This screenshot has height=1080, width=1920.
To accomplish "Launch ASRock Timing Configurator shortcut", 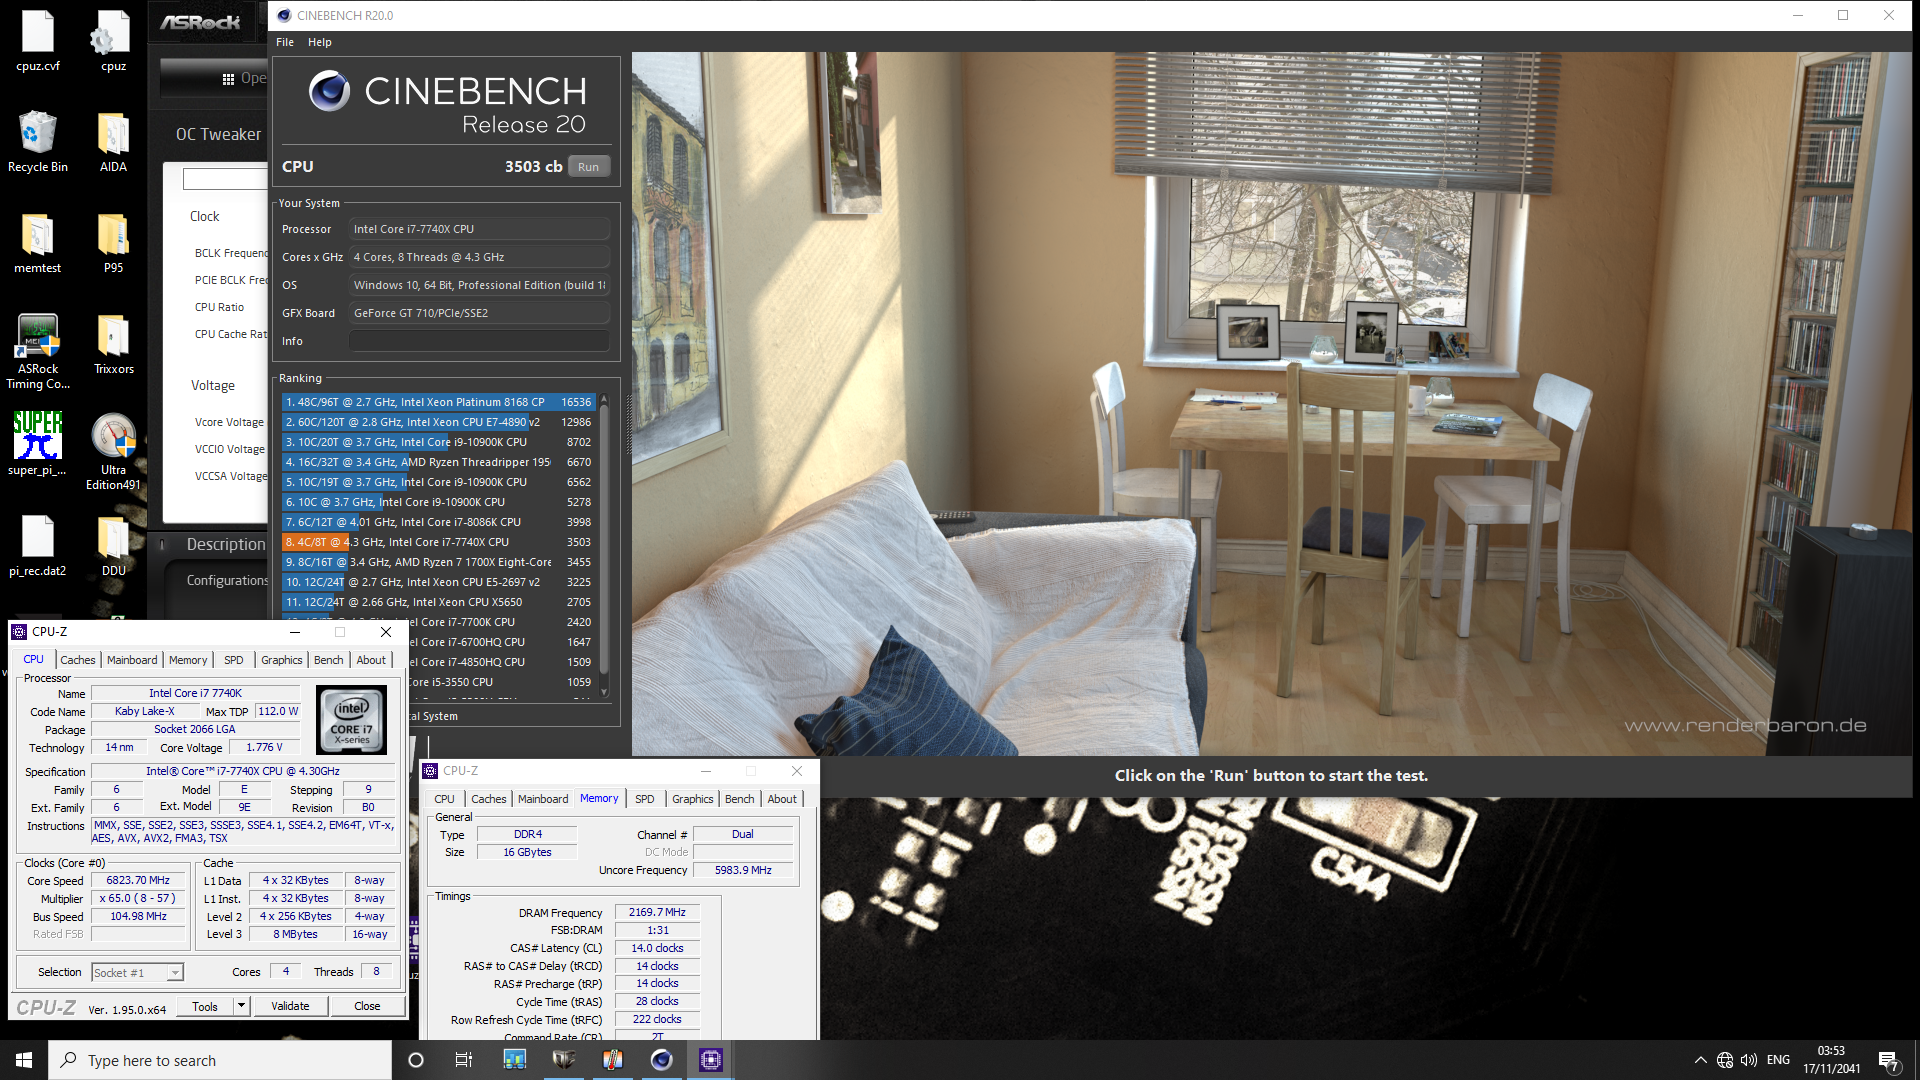I will (38, 350).
